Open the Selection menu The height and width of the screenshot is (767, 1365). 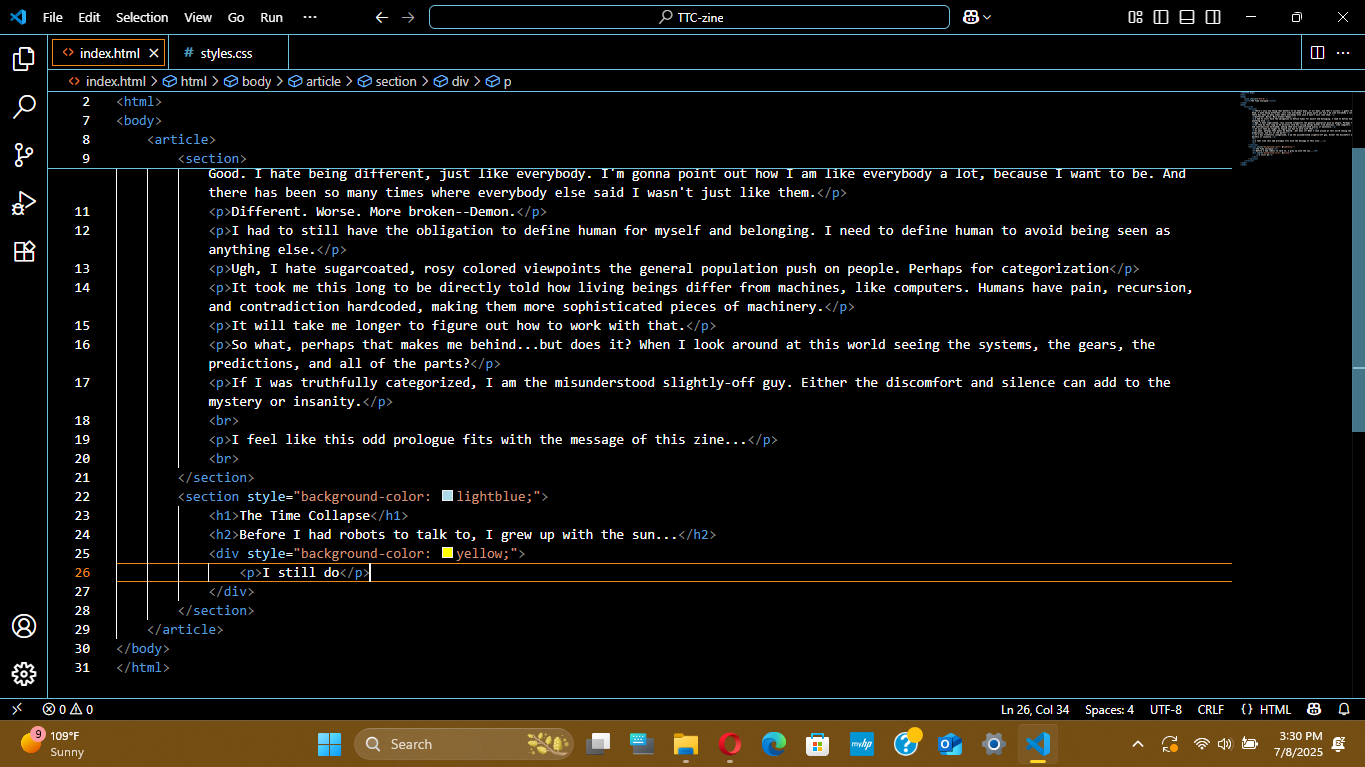coord(142,17)
